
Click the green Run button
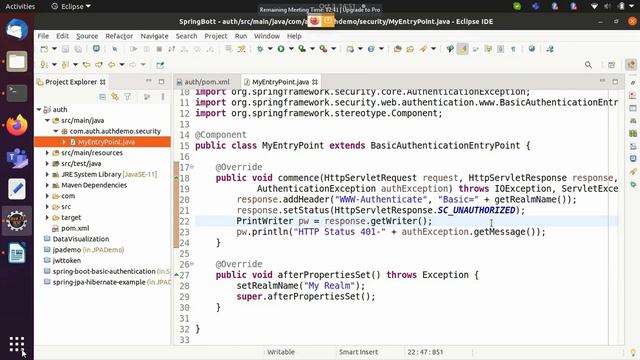(x=281, y=49)
